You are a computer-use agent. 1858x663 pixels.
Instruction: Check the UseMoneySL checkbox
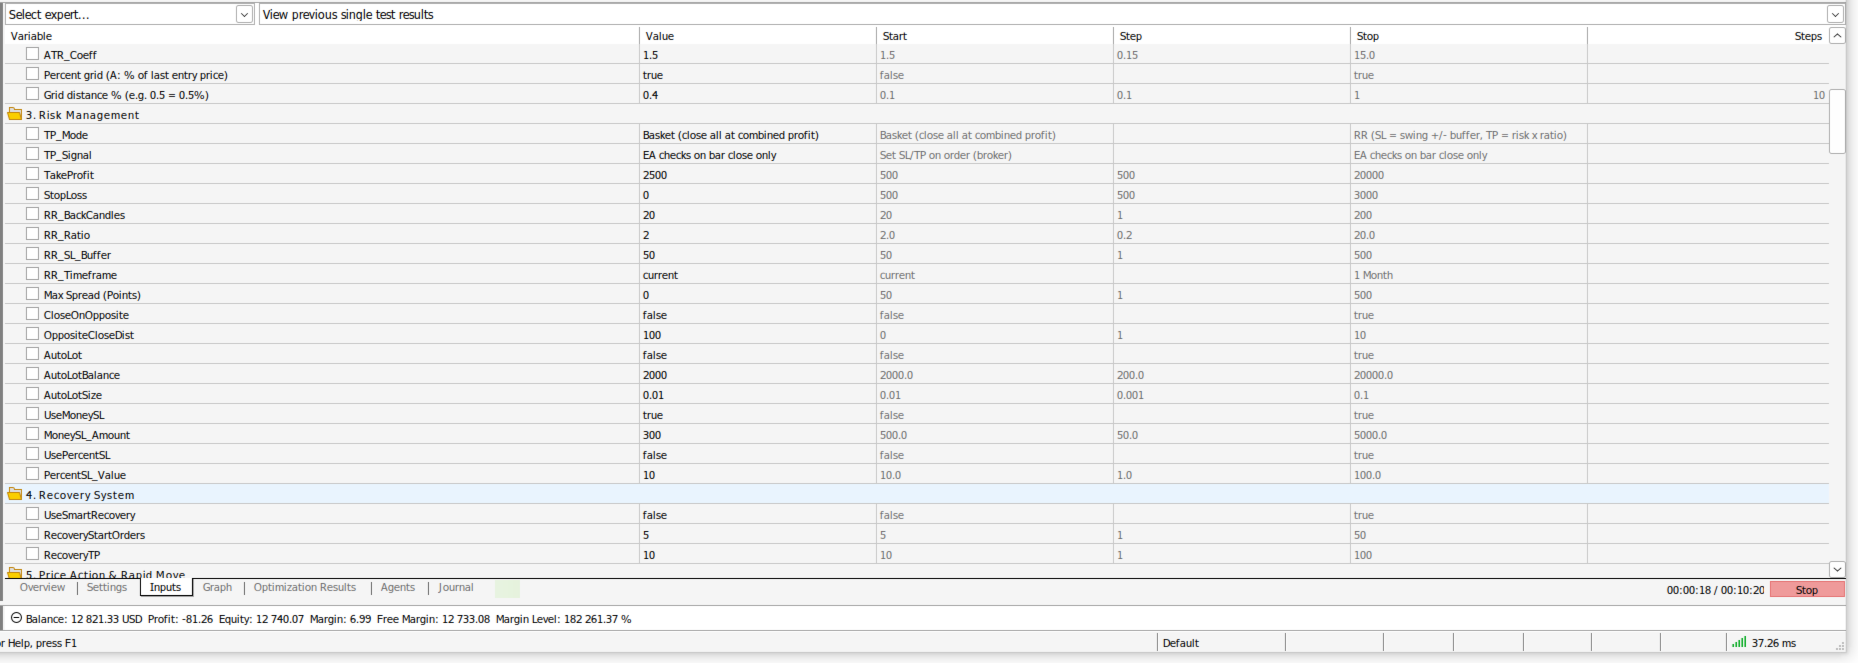(33, 414)
